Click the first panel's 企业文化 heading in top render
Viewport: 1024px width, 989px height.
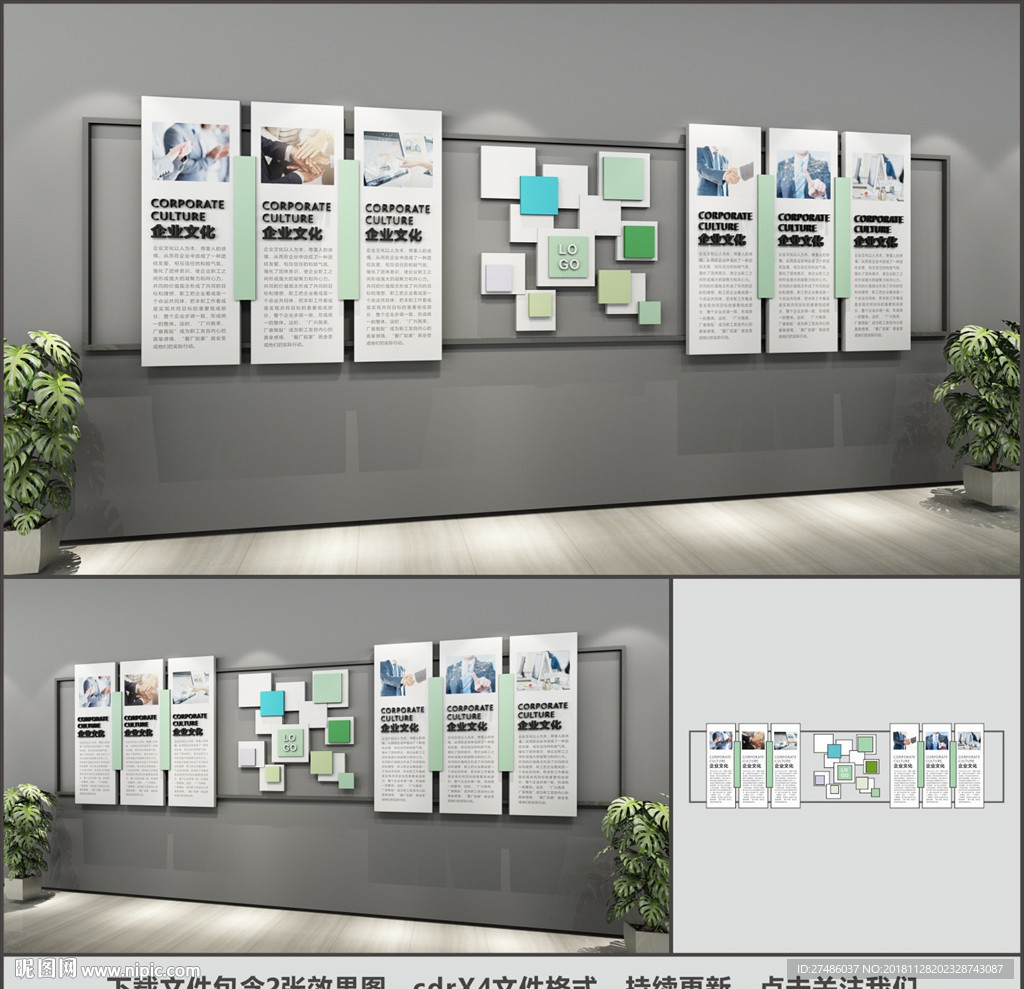tap(183, 231)
